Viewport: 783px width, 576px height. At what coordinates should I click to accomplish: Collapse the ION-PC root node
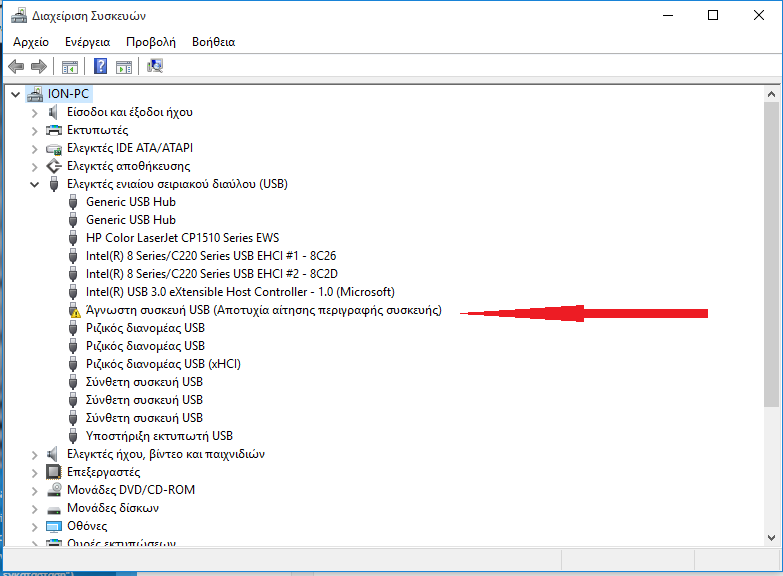click(x=16, y=94)
